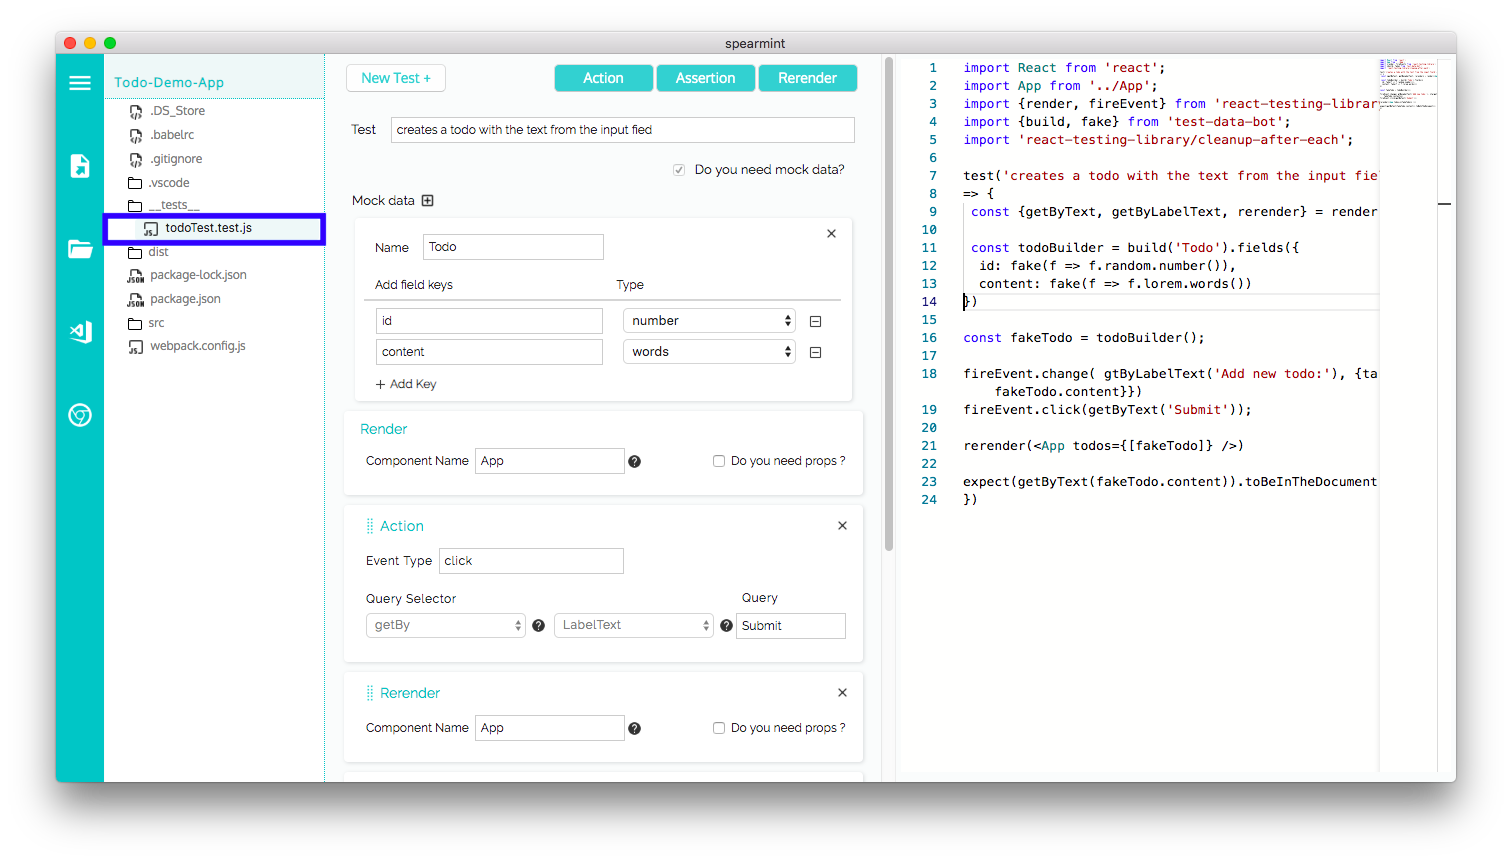Image resolution: width=1512 pixels, height=862 pixels.
Task: Focus the Test description input
Action: (x=623, y=130)
